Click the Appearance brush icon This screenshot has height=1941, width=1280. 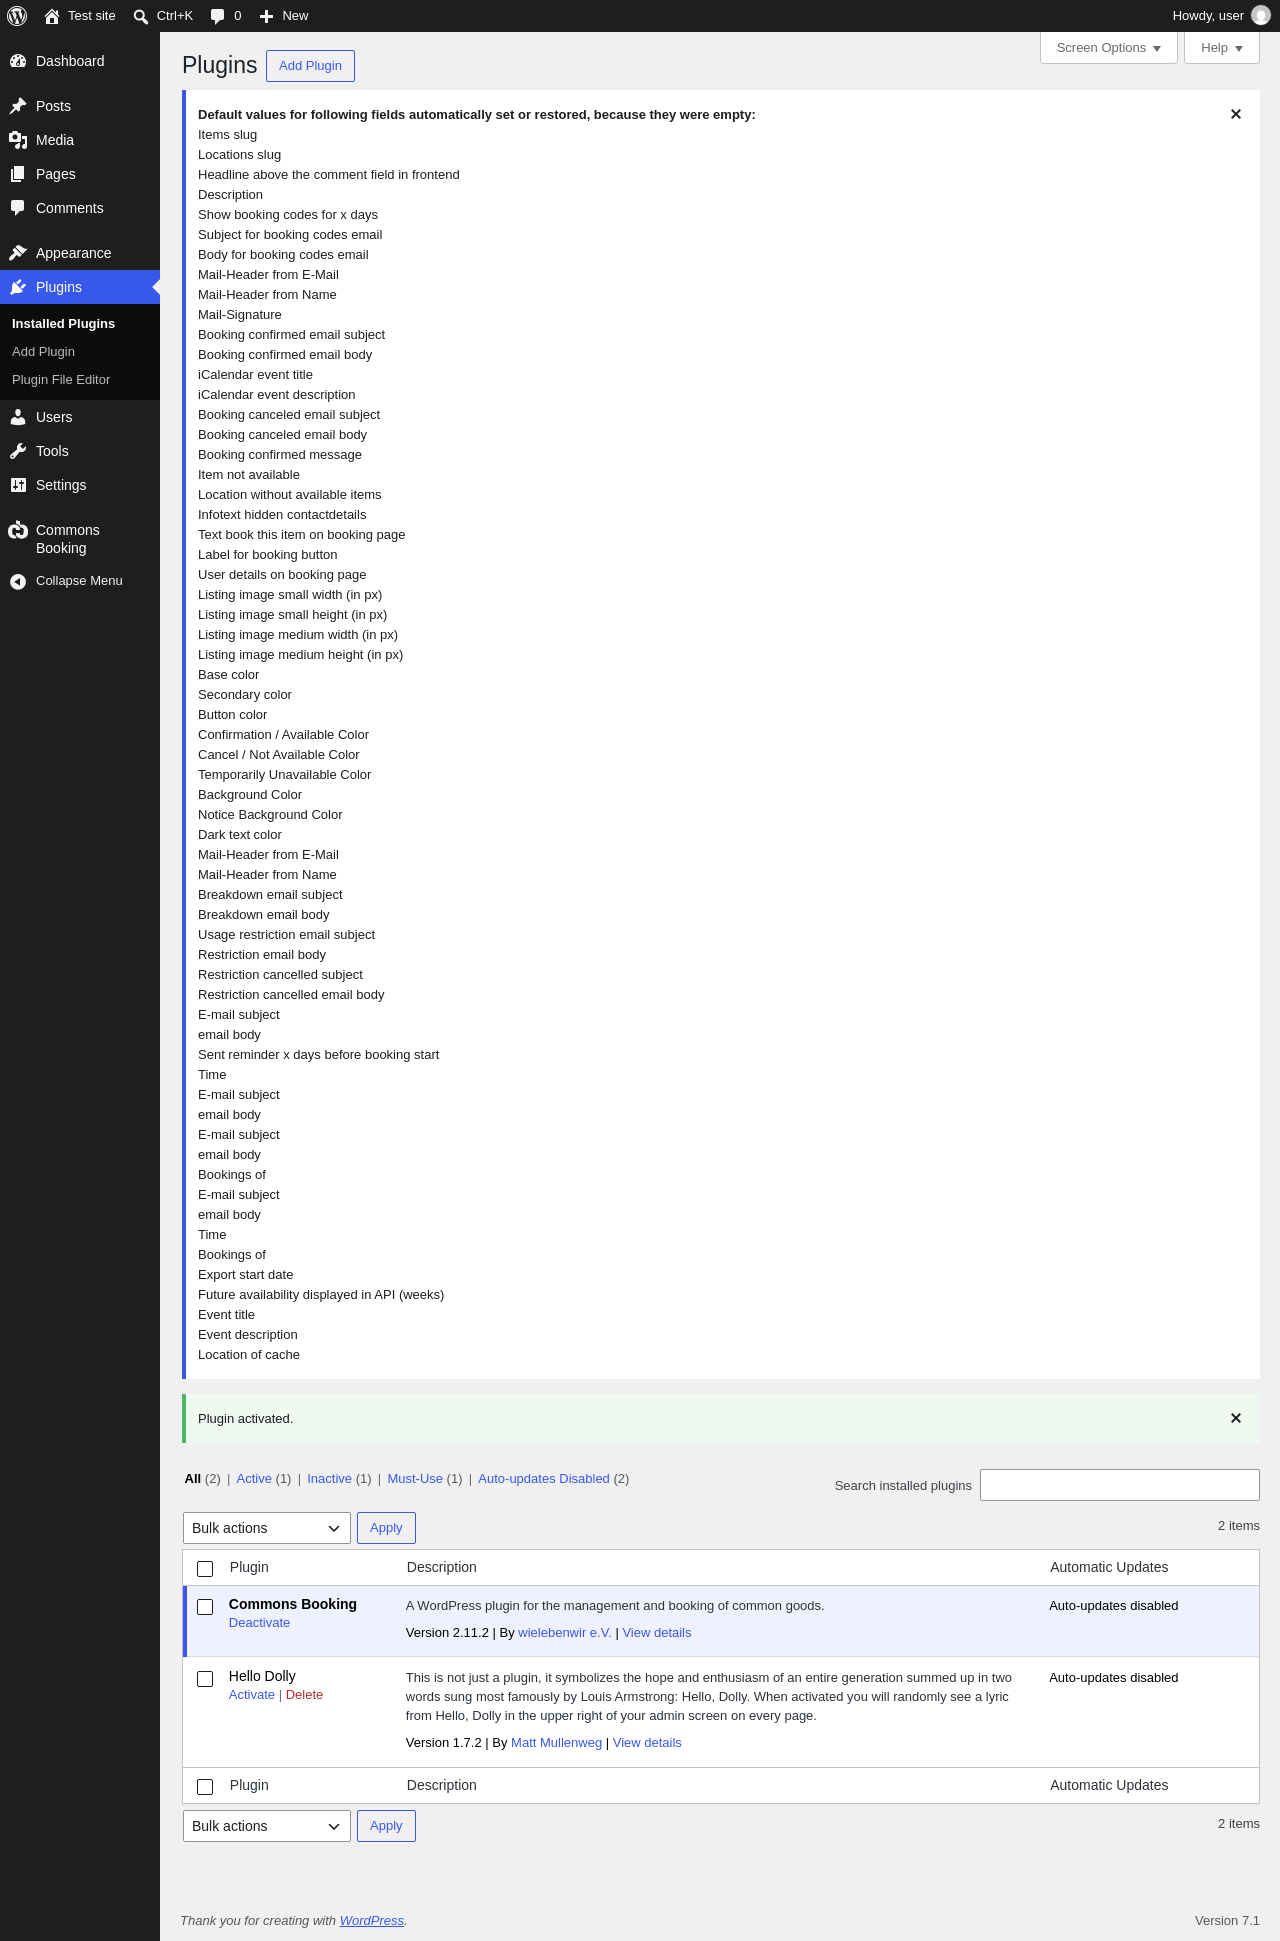click(x=18, y=253)
